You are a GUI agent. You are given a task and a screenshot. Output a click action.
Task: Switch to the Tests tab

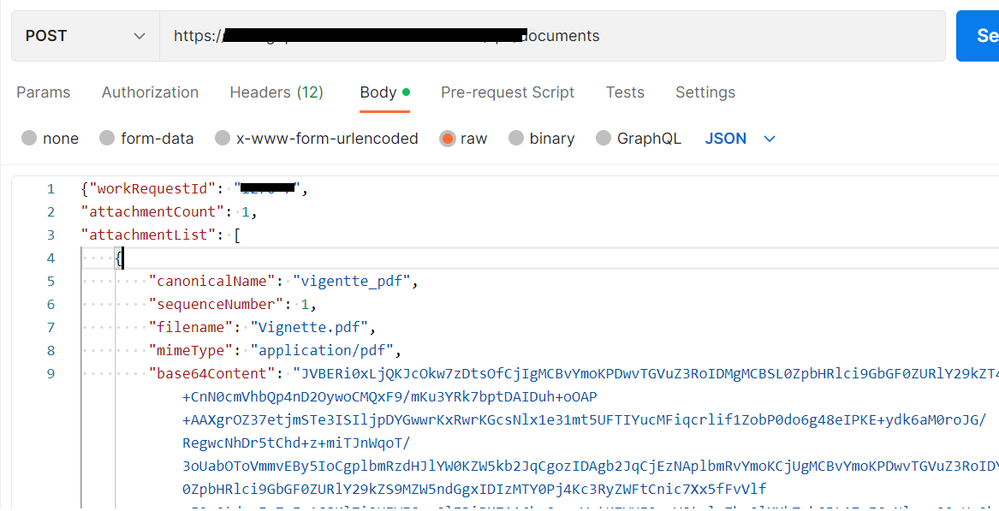coord(625,92)
